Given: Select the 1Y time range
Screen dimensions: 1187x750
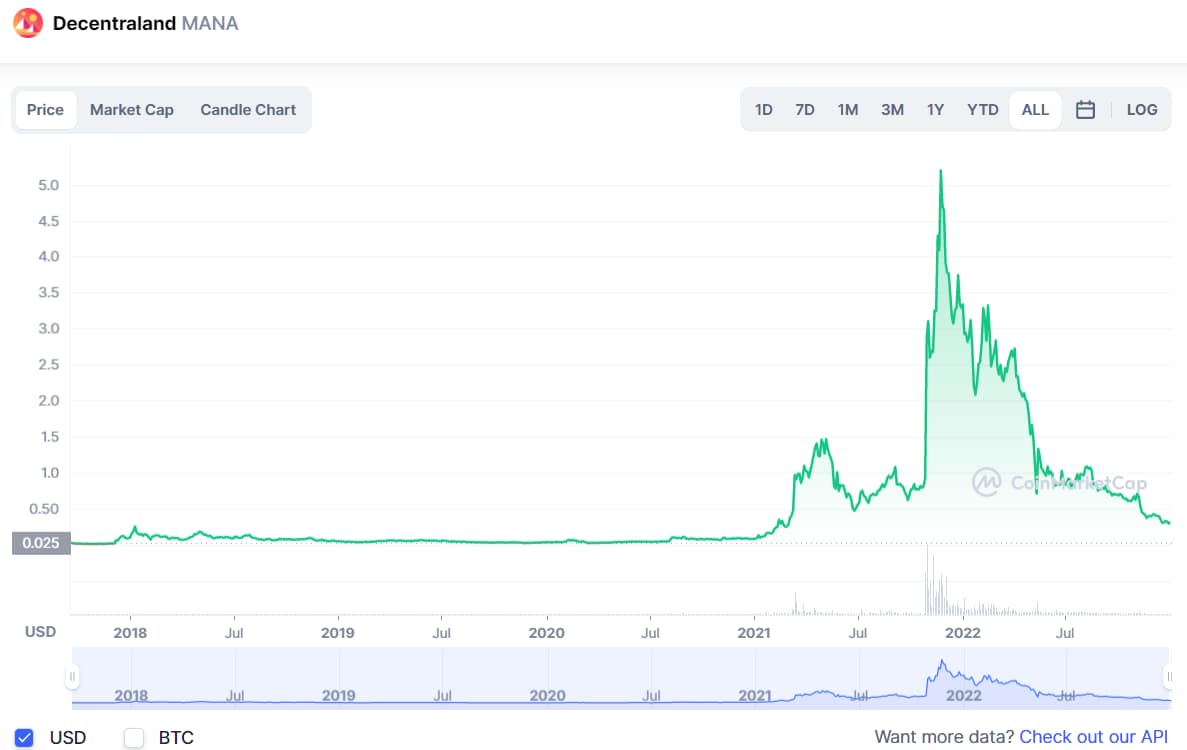Looking at the screenshot, I should (935, 110).
